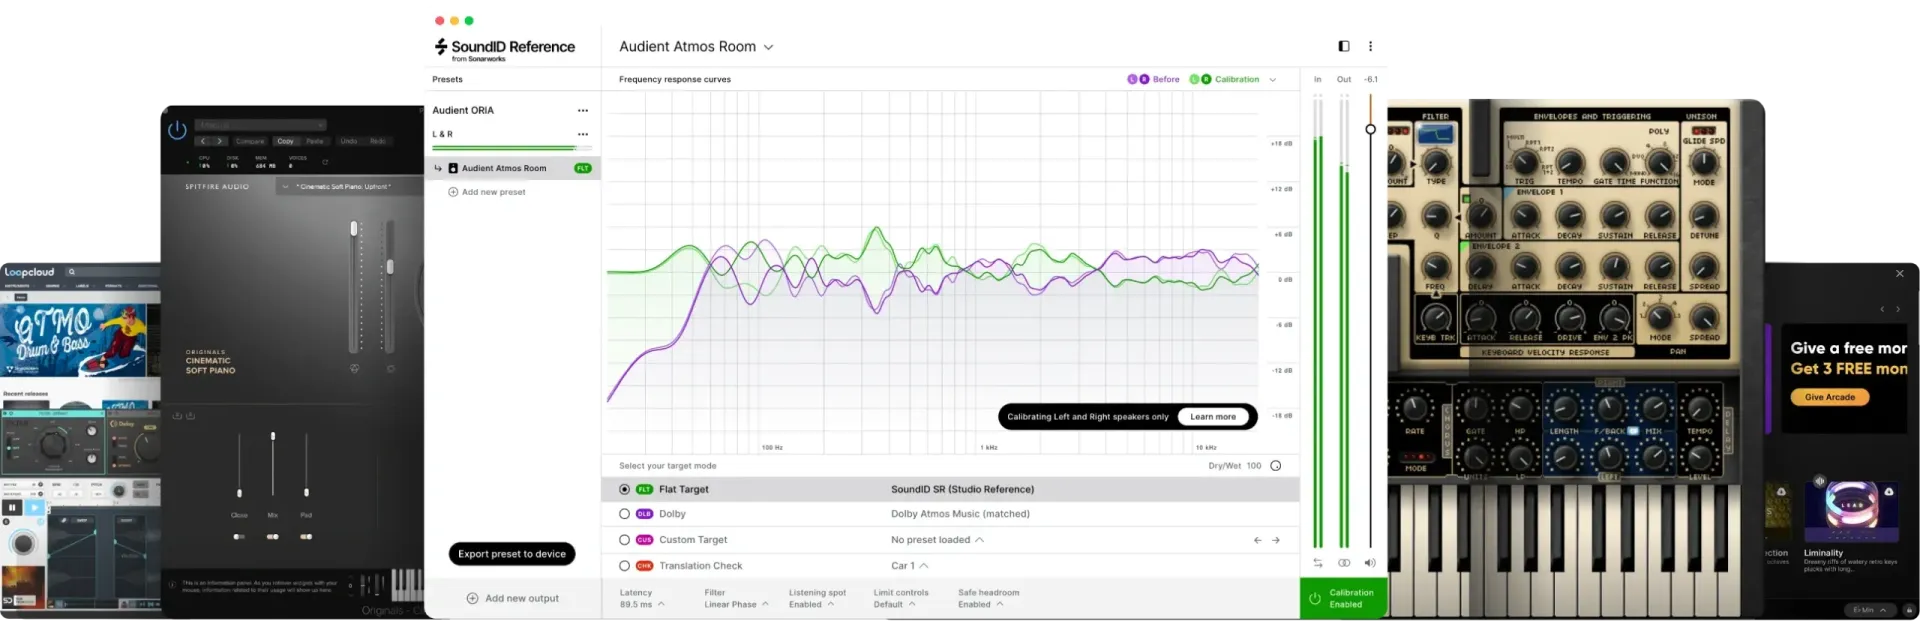Choose Translation Check target mode
Screen dimensions: 1920x621
pos(624,566)
